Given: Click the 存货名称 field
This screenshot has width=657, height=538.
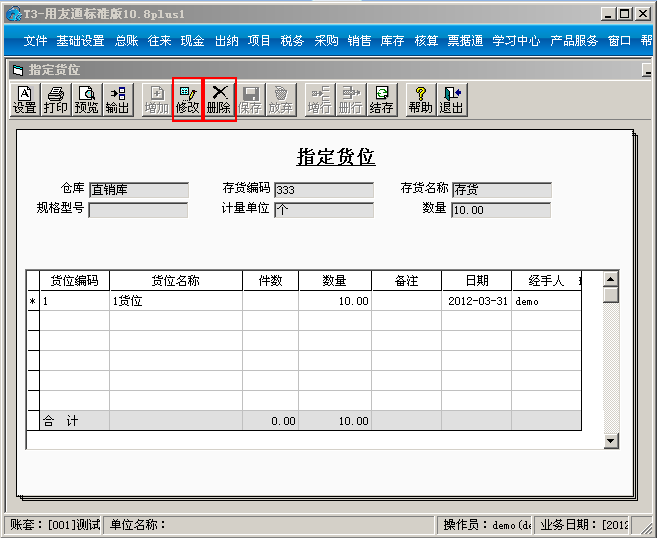Looking at the screenshot, I should pyautogui.click(x=502, y=190).
